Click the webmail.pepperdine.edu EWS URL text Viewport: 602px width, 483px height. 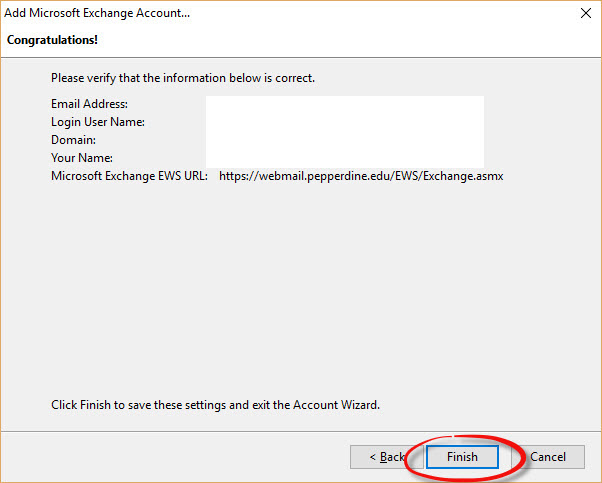(367, 176)
